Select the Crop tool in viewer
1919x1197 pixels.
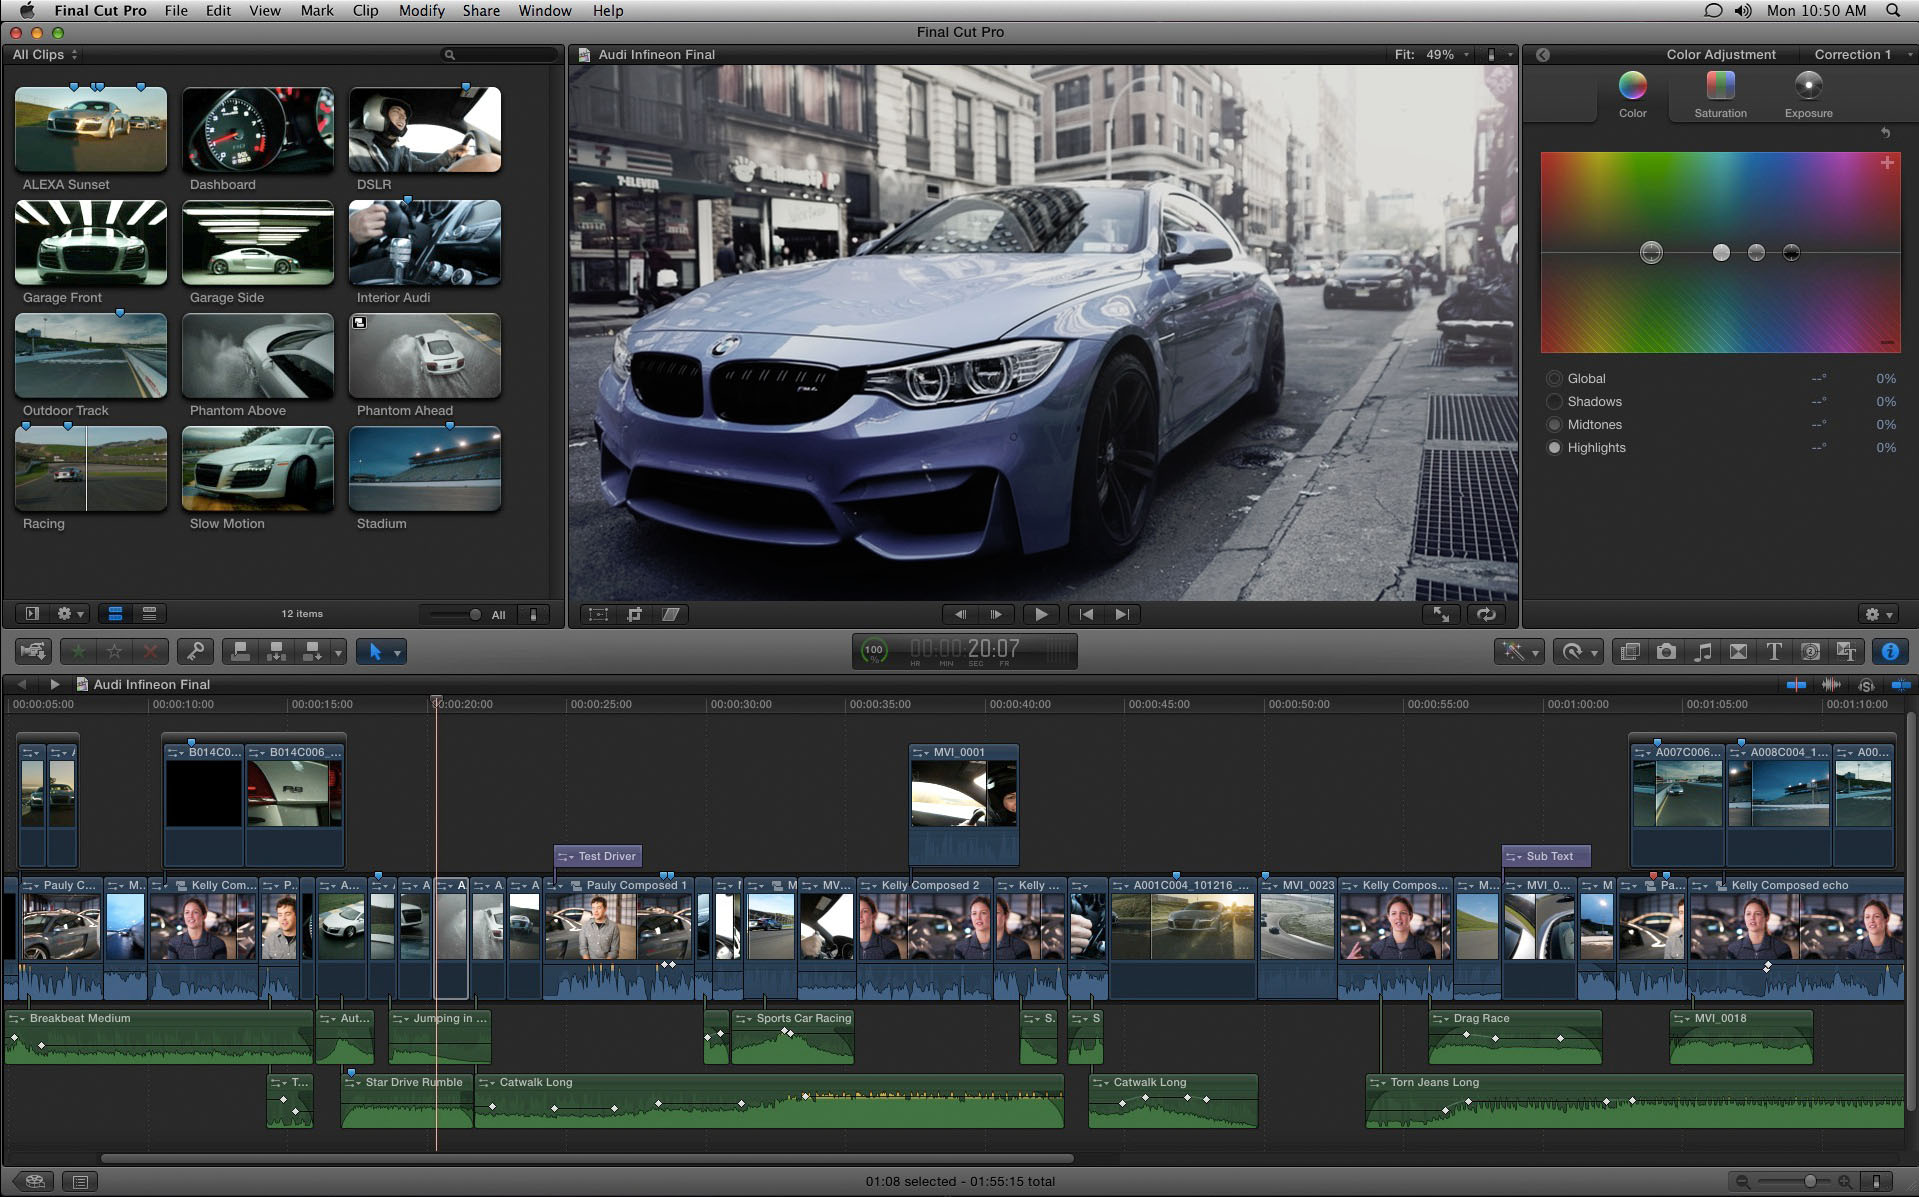pos(634,614)
